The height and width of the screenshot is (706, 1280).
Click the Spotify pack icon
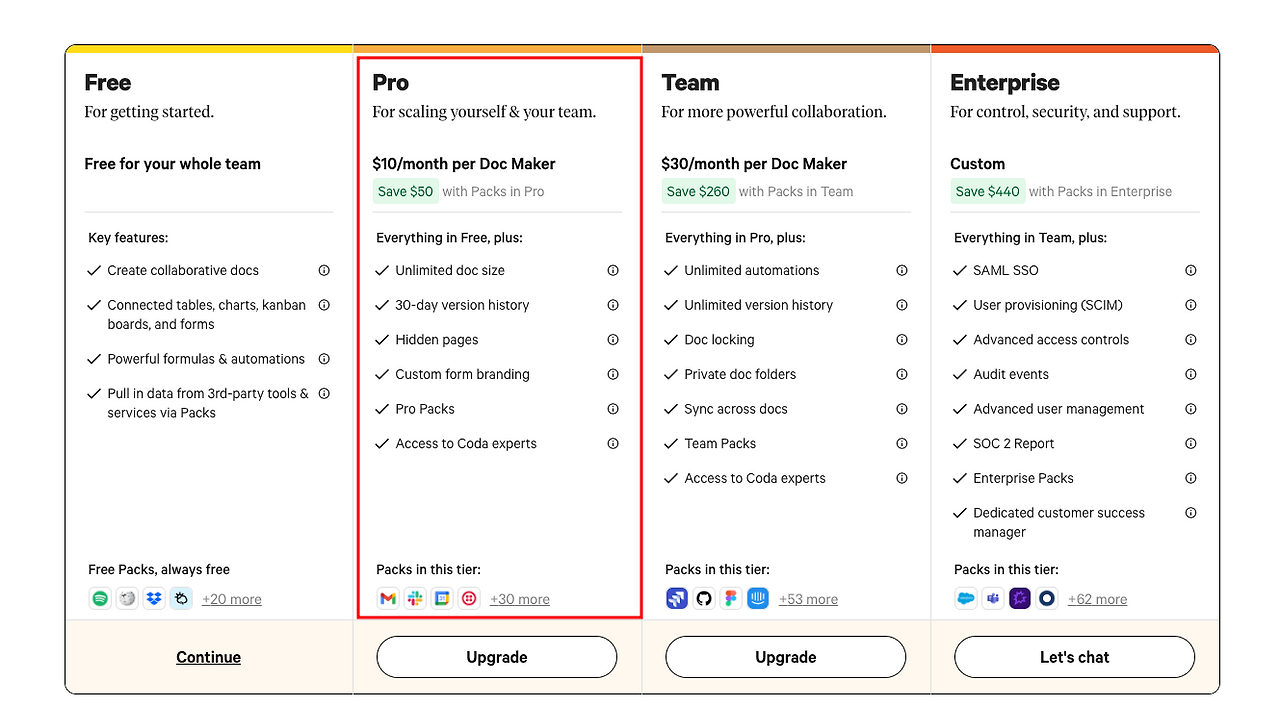100,599
